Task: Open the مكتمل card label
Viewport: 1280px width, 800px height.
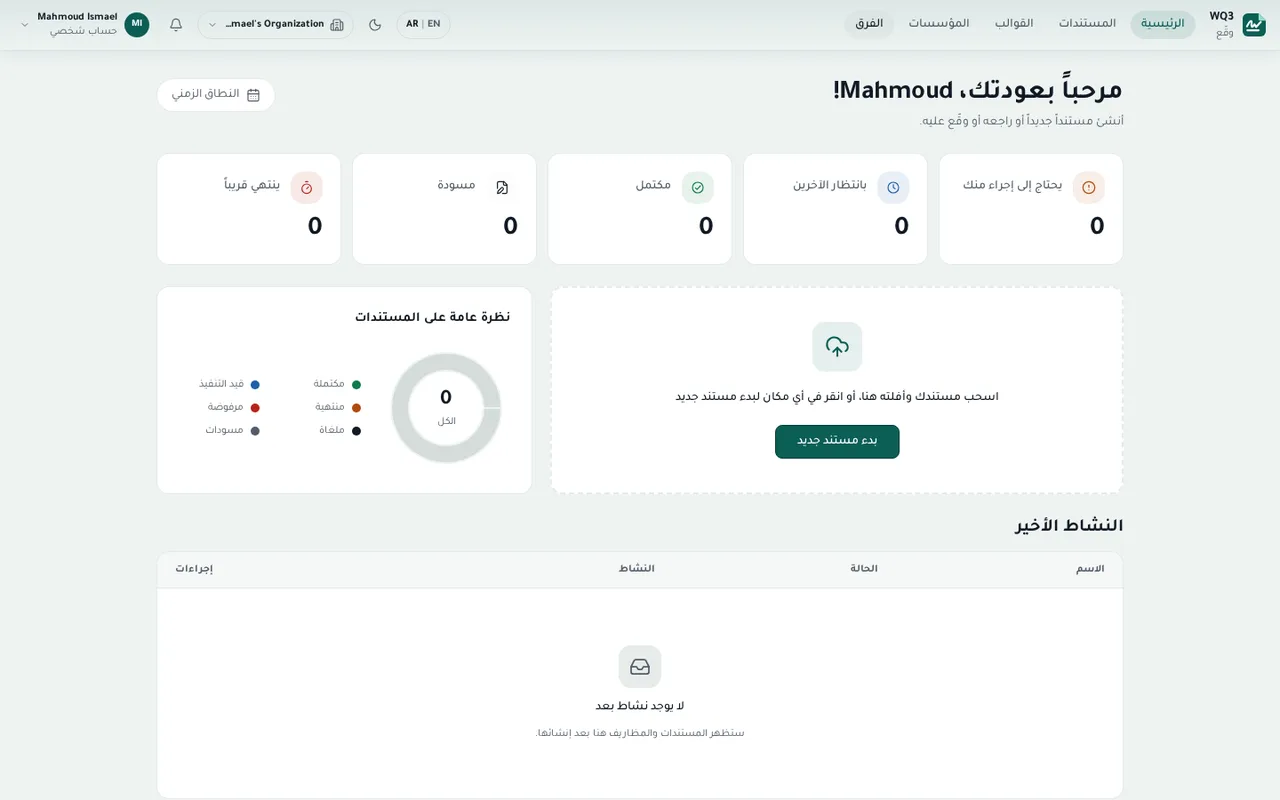Action: [x=653, y=186]
